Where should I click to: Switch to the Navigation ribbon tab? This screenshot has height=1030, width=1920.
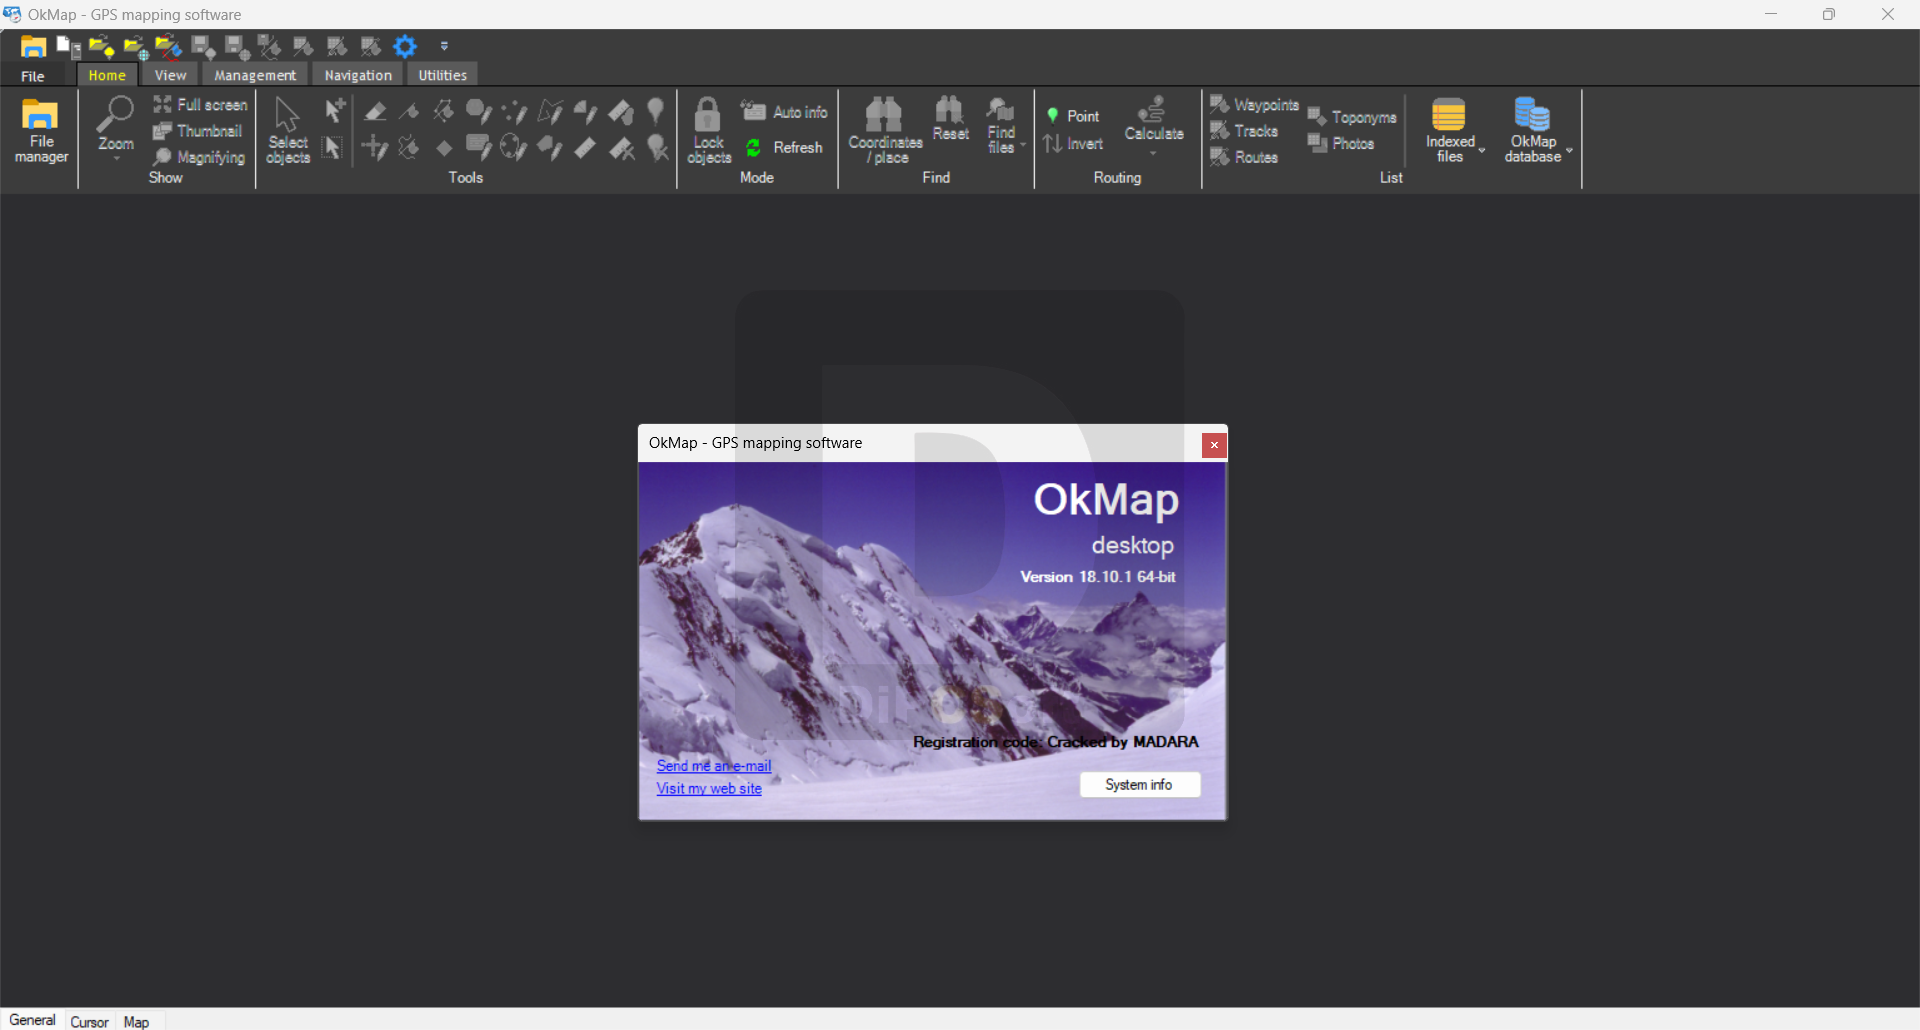point(358,75)
